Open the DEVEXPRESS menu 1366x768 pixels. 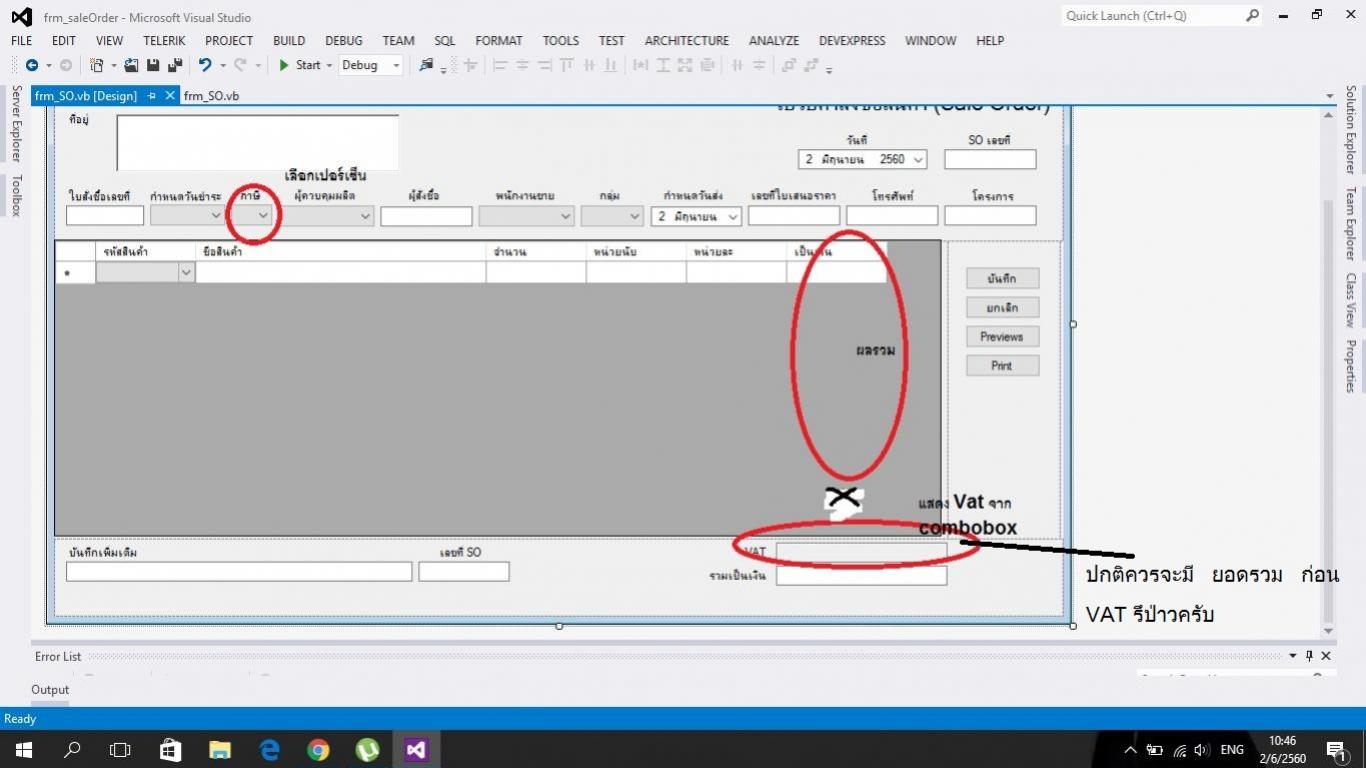click(x=852, y=41)
